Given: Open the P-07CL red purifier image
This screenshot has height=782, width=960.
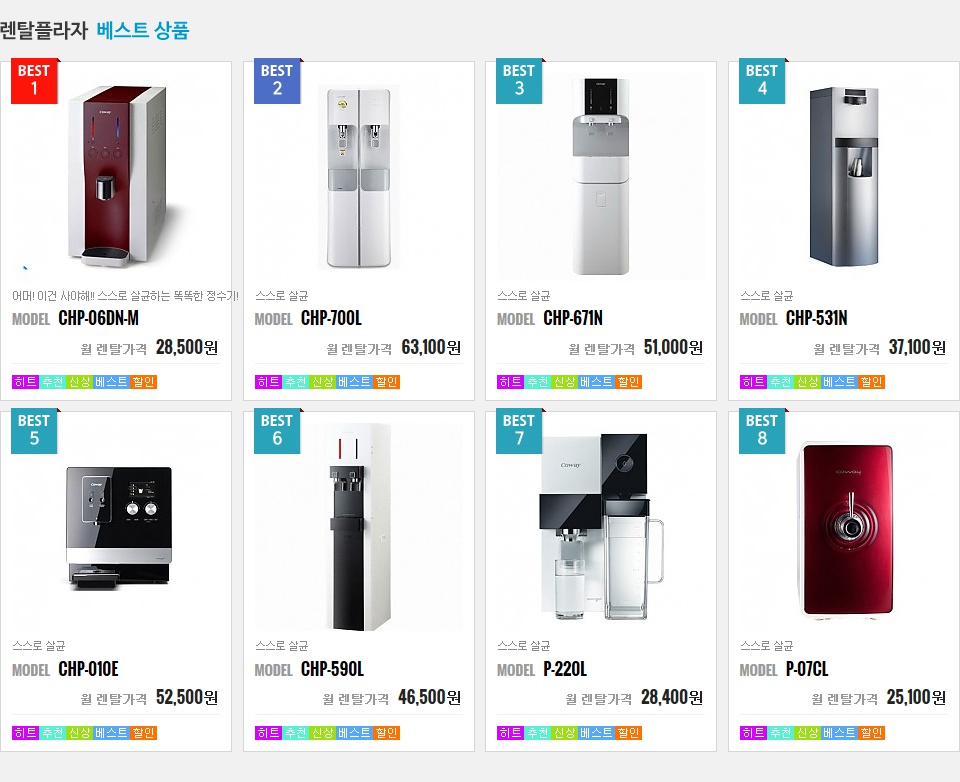Looking at the screenshot, I should pyautogui.click(x=845, y=530).
